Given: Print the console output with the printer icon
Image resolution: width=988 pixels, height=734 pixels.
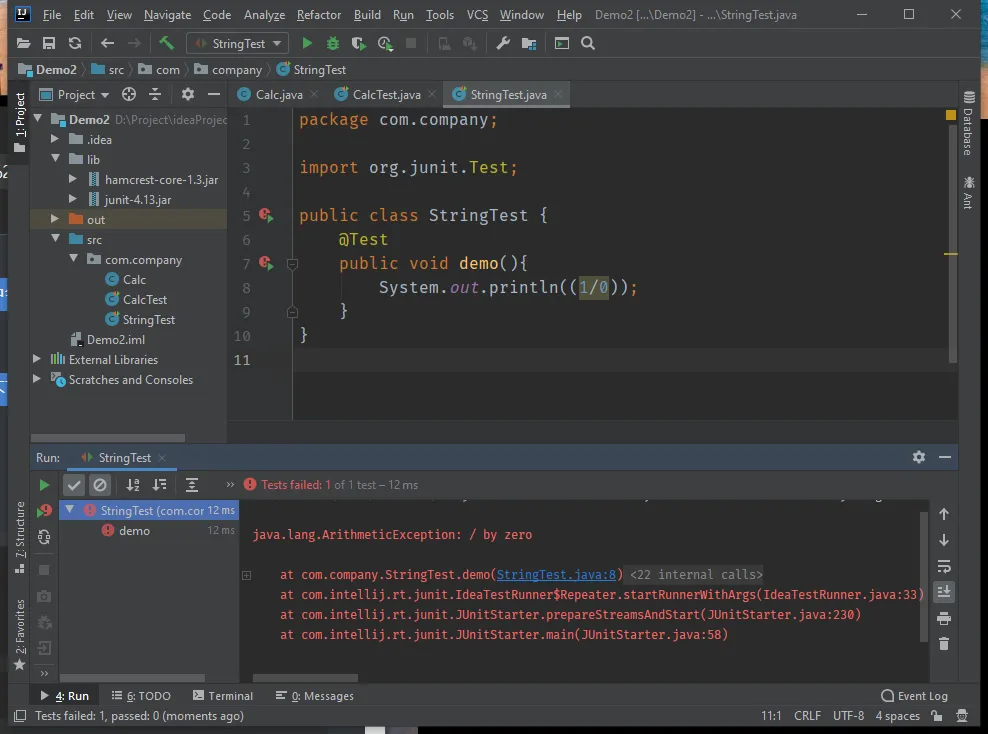Looking at the screenshot, I should tap(943, 618).
